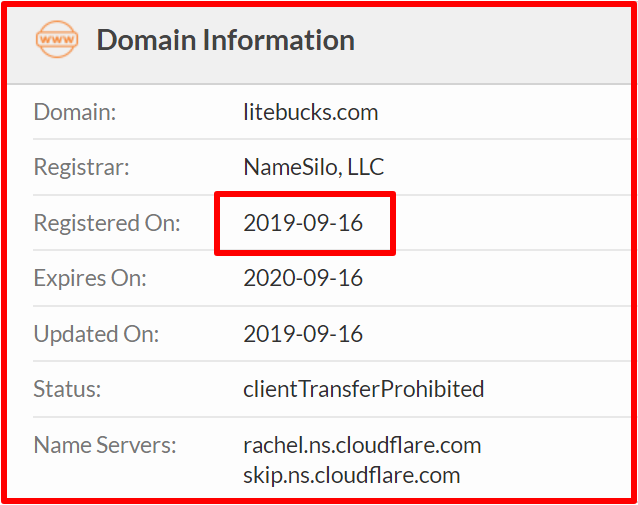The width and height of the screenshot is (638, 505).
Task: Click the Domain: field label
Action: (x=75, y=112)
